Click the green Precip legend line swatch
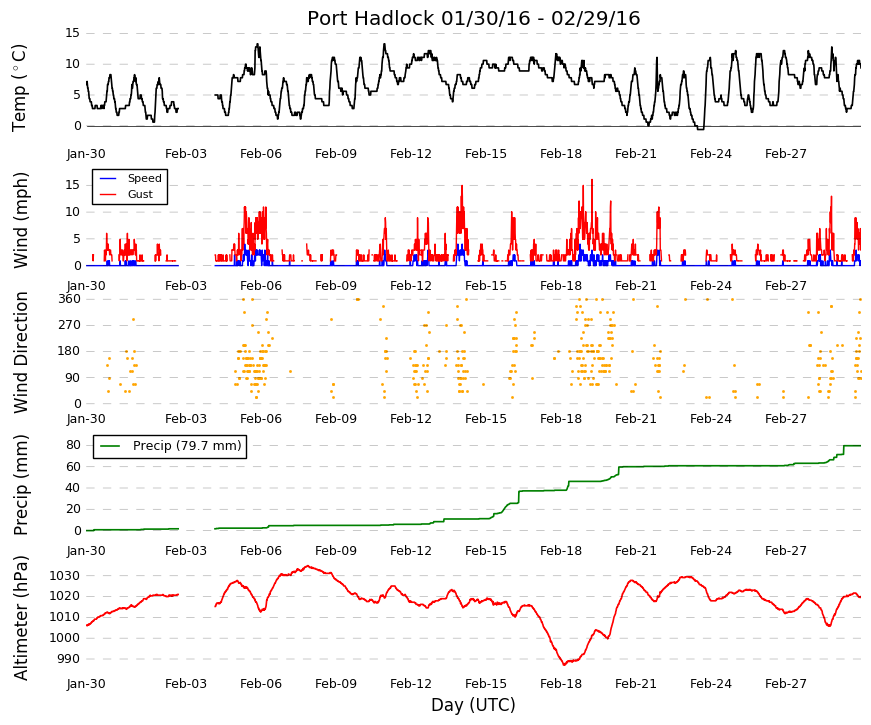Viewport: 871px width, 725px height. pos(111,446)
